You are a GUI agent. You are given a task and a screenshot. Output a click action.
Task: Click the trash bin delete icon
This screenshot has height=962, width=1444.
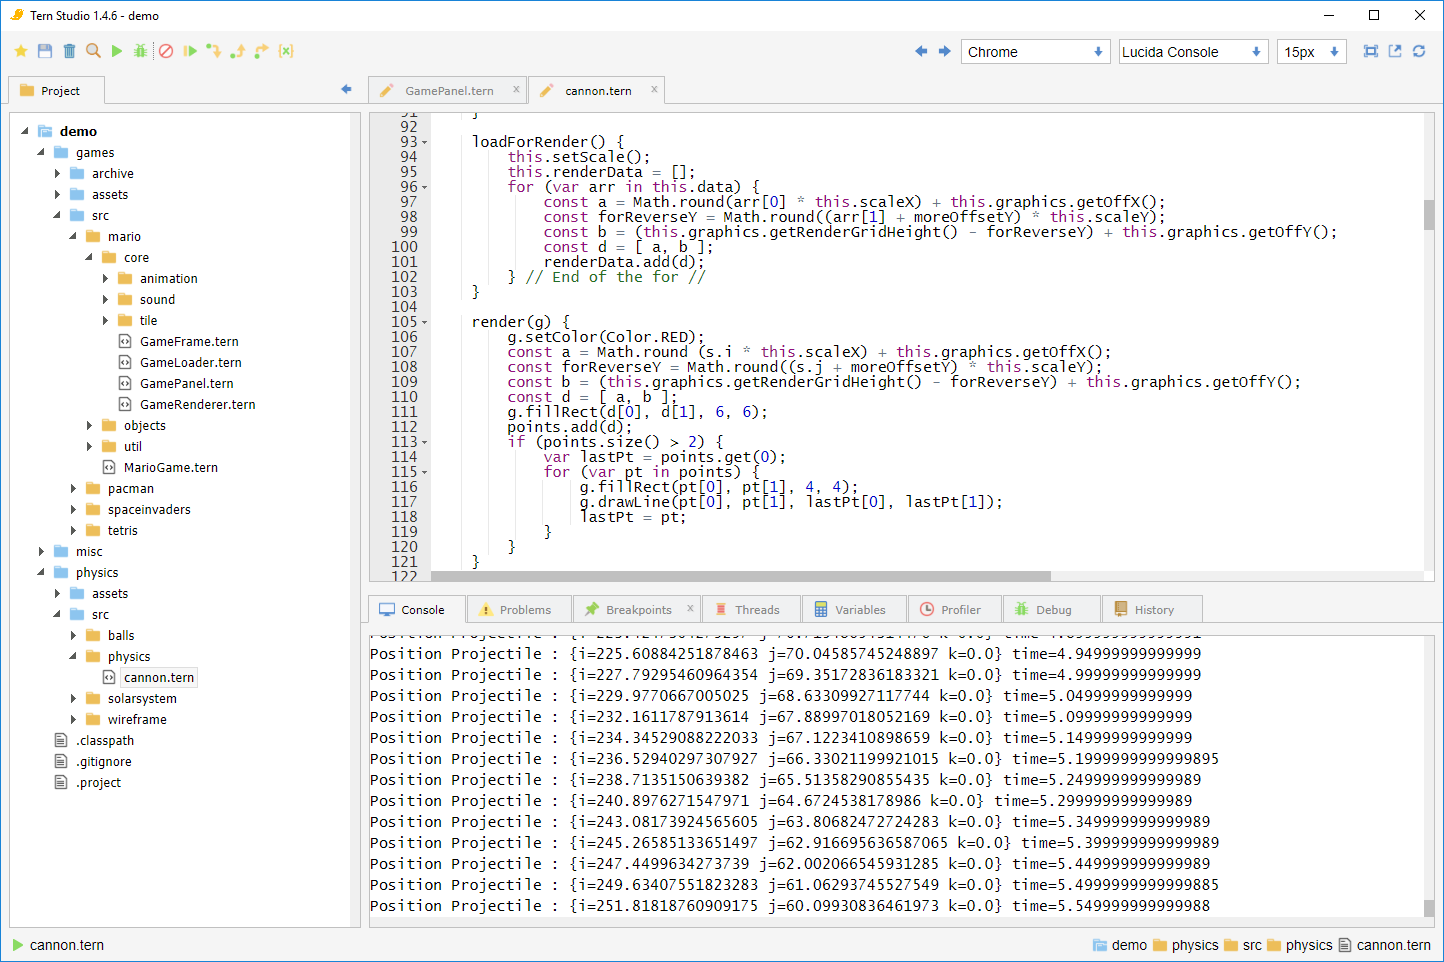[69, 51]
